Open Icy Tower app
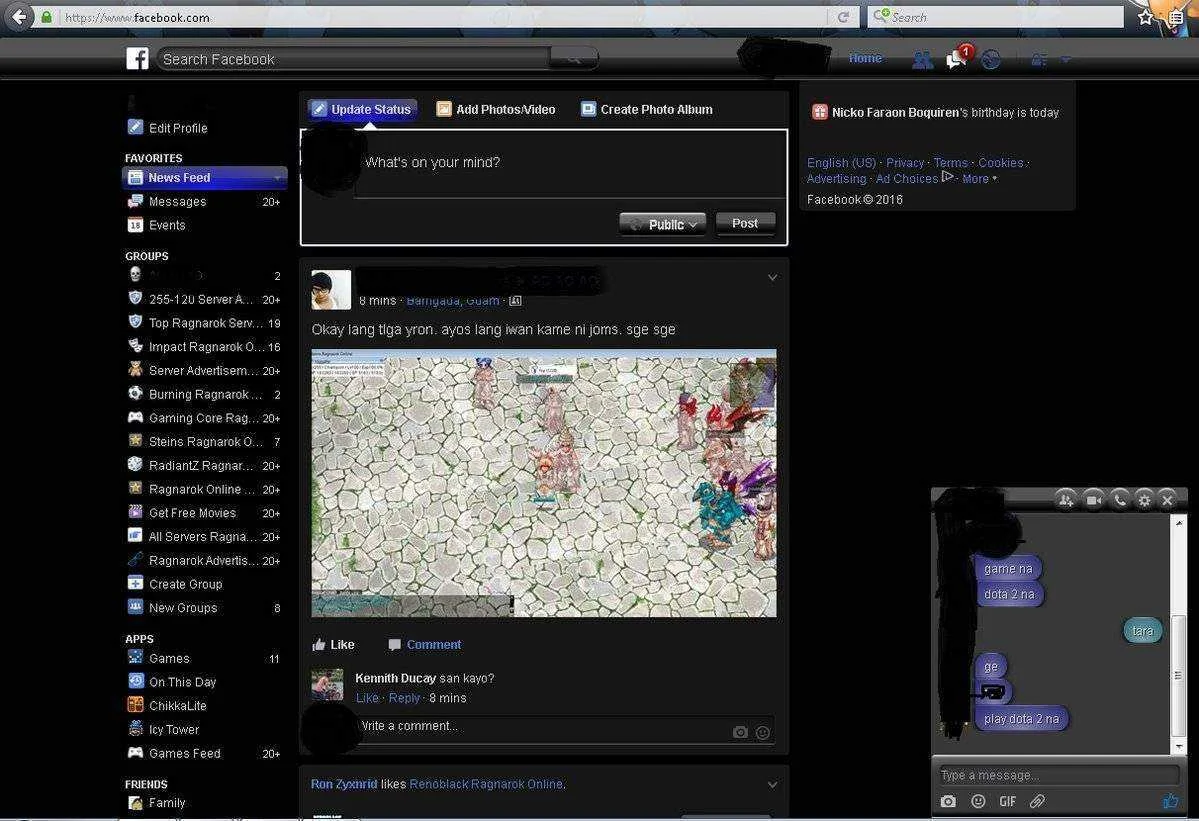This screenshot has height=821, width=1199. click(204, 729)
